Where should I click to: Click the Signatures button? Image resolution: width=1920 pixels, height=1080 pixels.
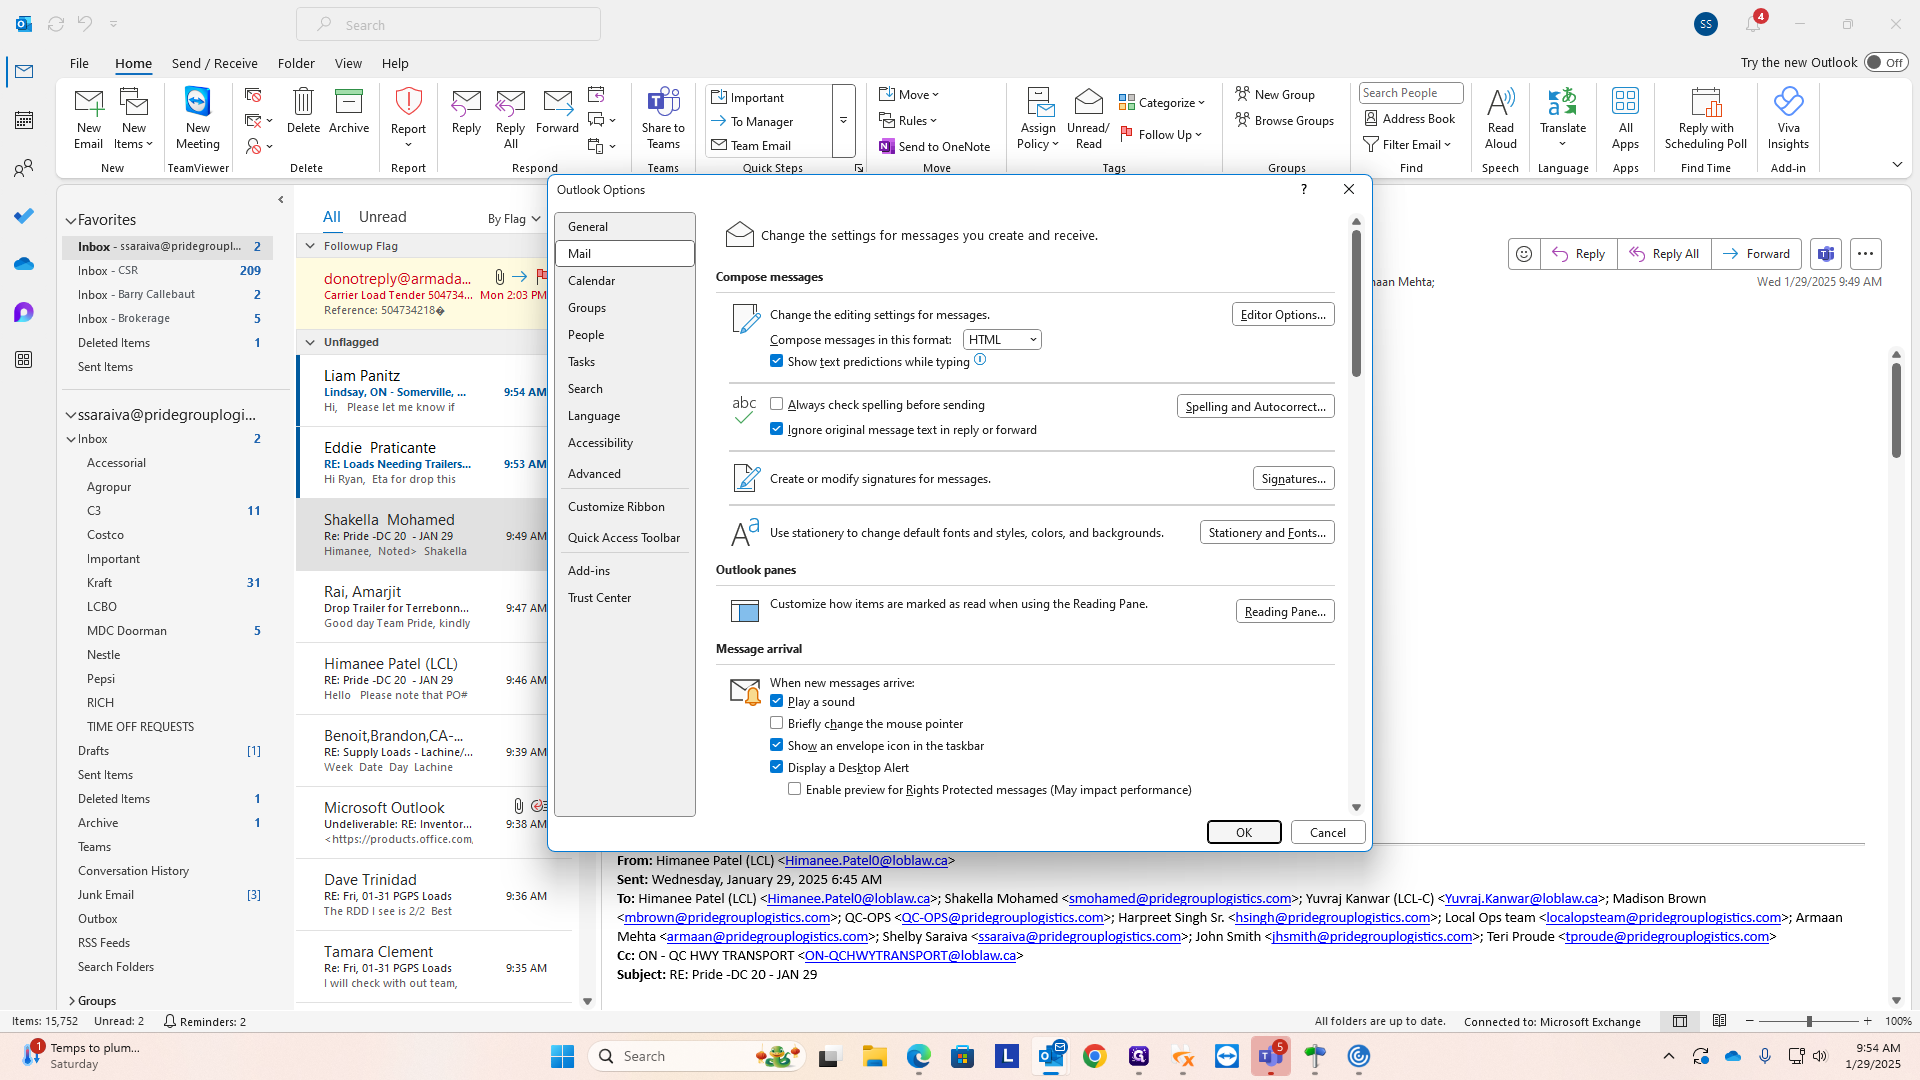pyautogui.click(x=1293, y=478)
